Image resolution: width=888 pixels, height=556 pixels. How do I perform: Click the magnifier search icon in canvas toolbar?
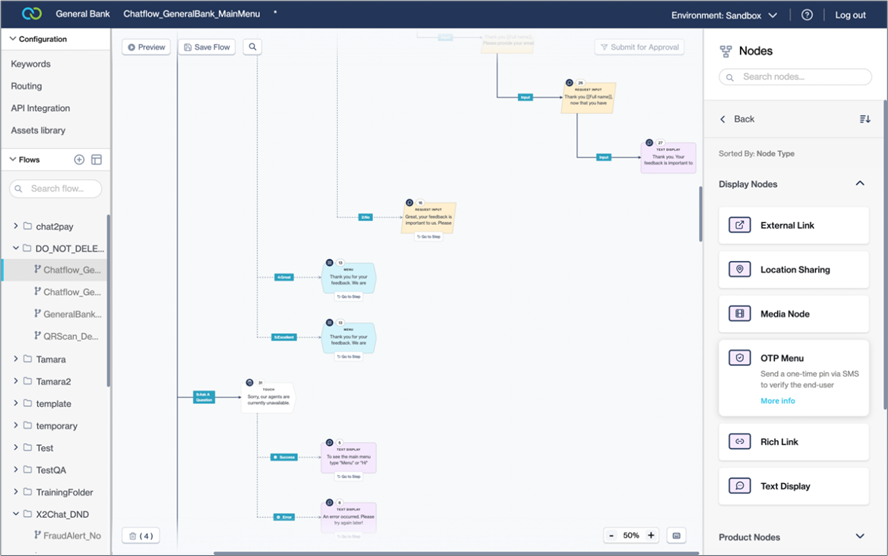pyautogui.click(x=252, y=47)
